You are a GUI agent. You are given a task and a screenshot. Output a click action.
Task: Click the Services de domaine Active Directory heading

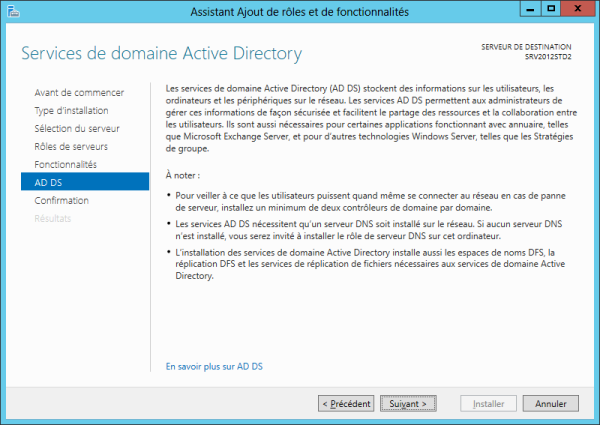click(161, 52)
